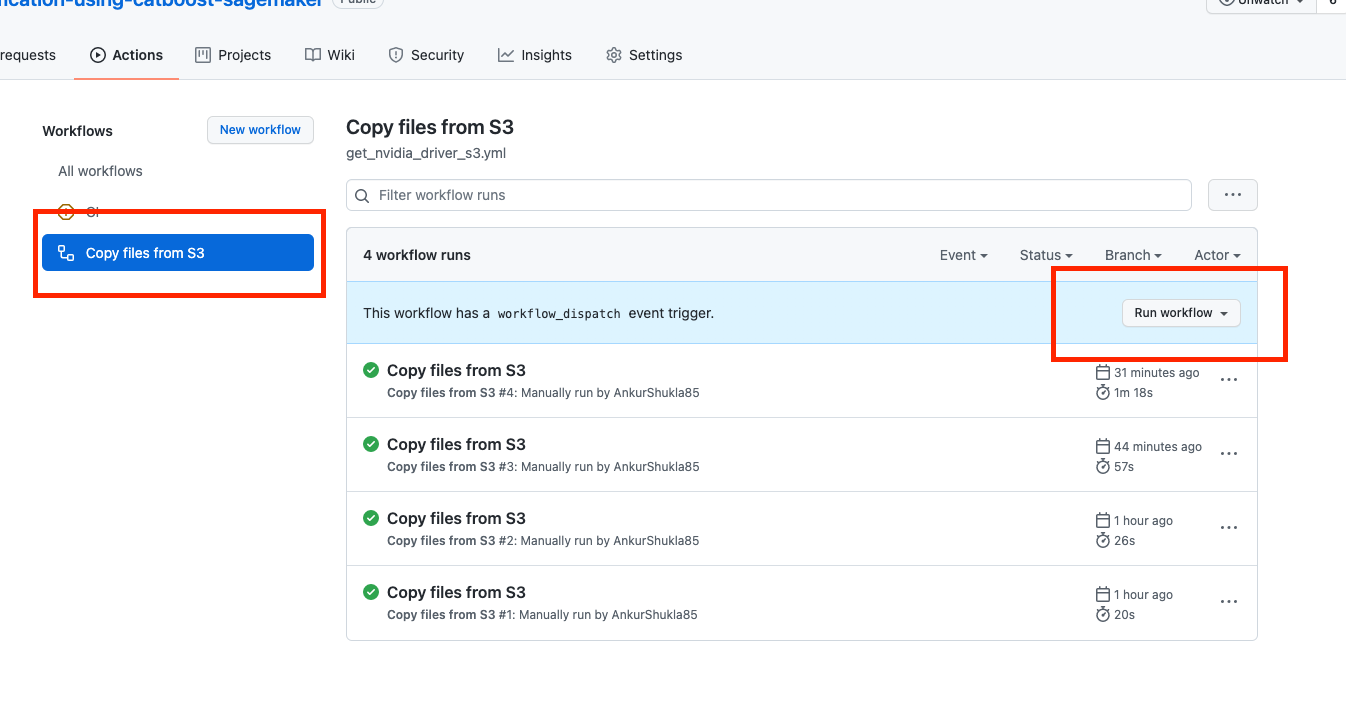Click the green success check of run #1
Image resolution: width=1346 pixels, height=703 pixels.
371,592
